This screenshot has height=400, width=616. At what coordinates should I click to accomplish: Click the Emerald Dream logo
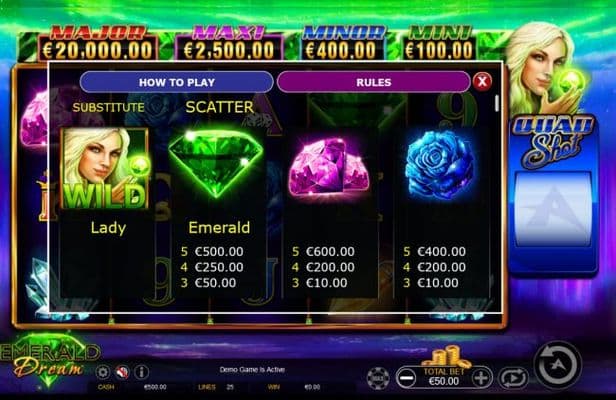click(50, 359)
